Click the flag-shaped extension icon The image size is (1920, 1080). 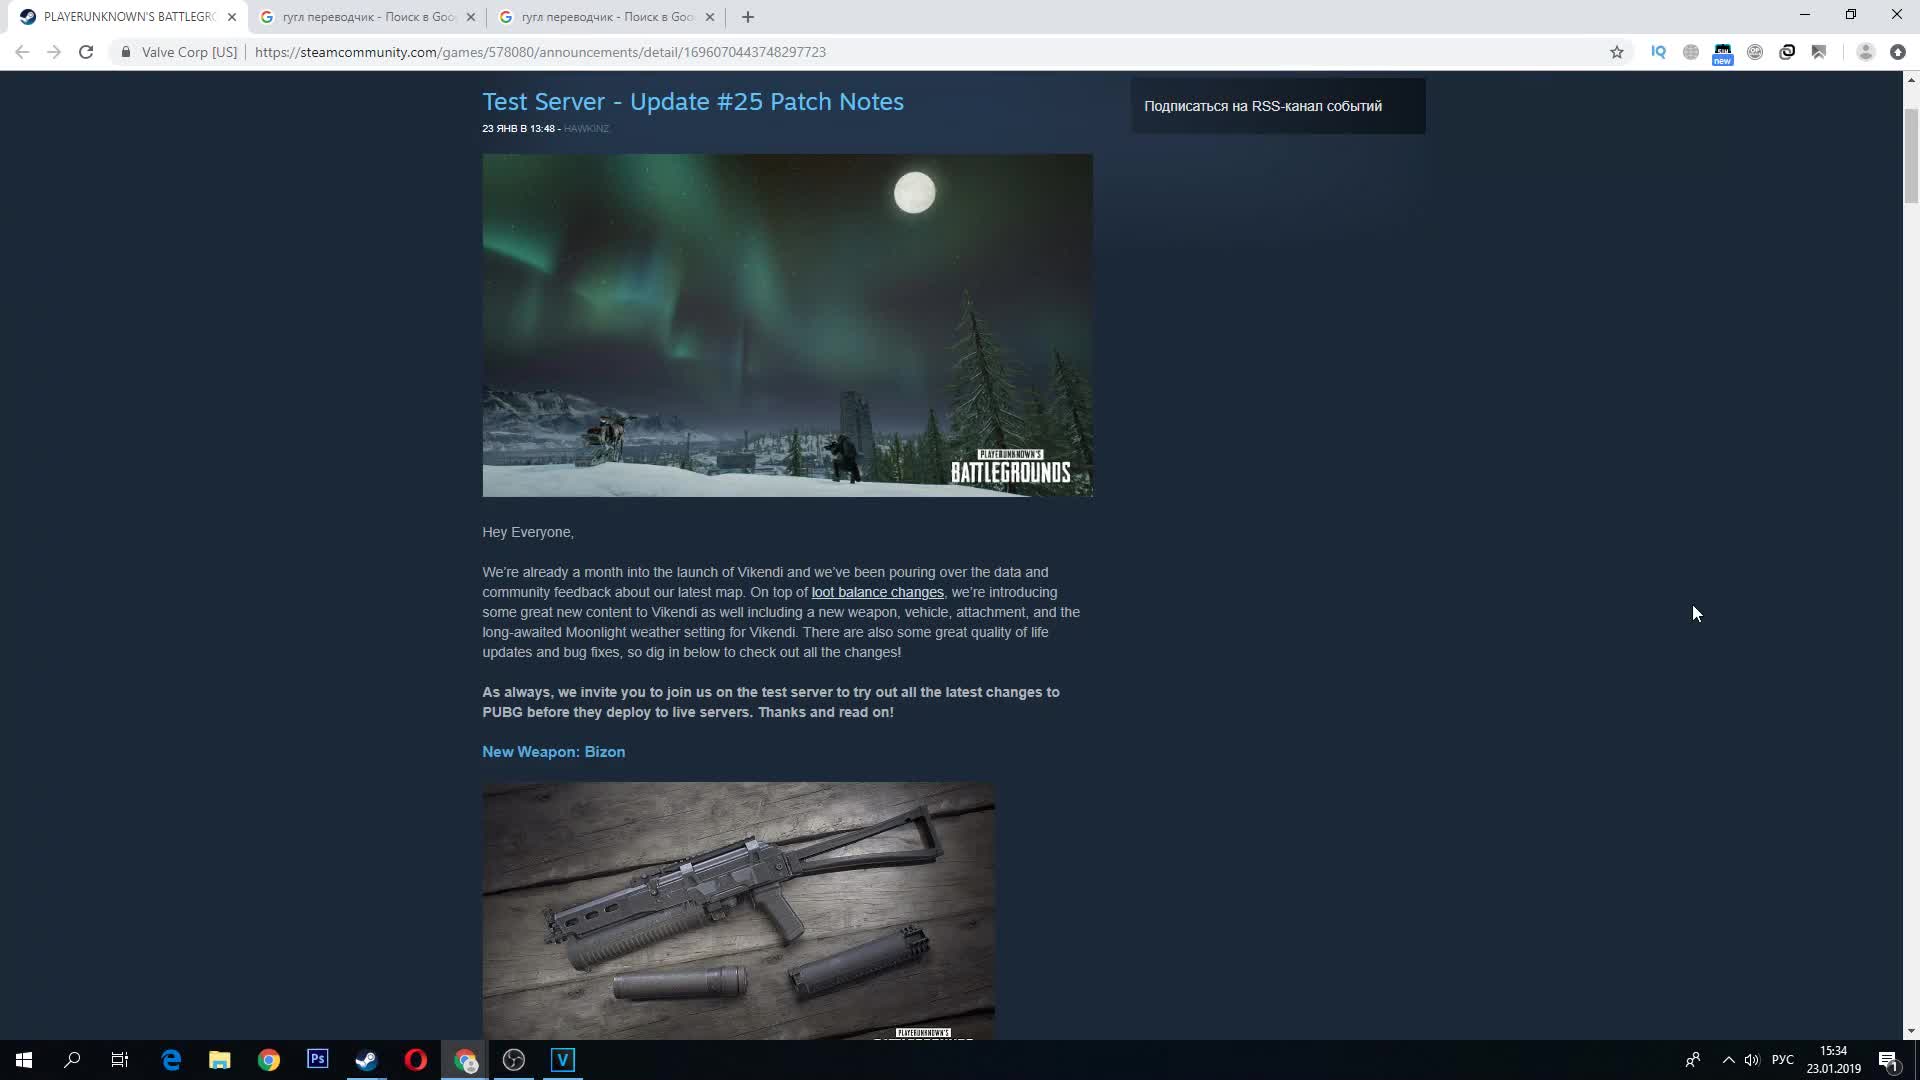[x=1819, y=52]
